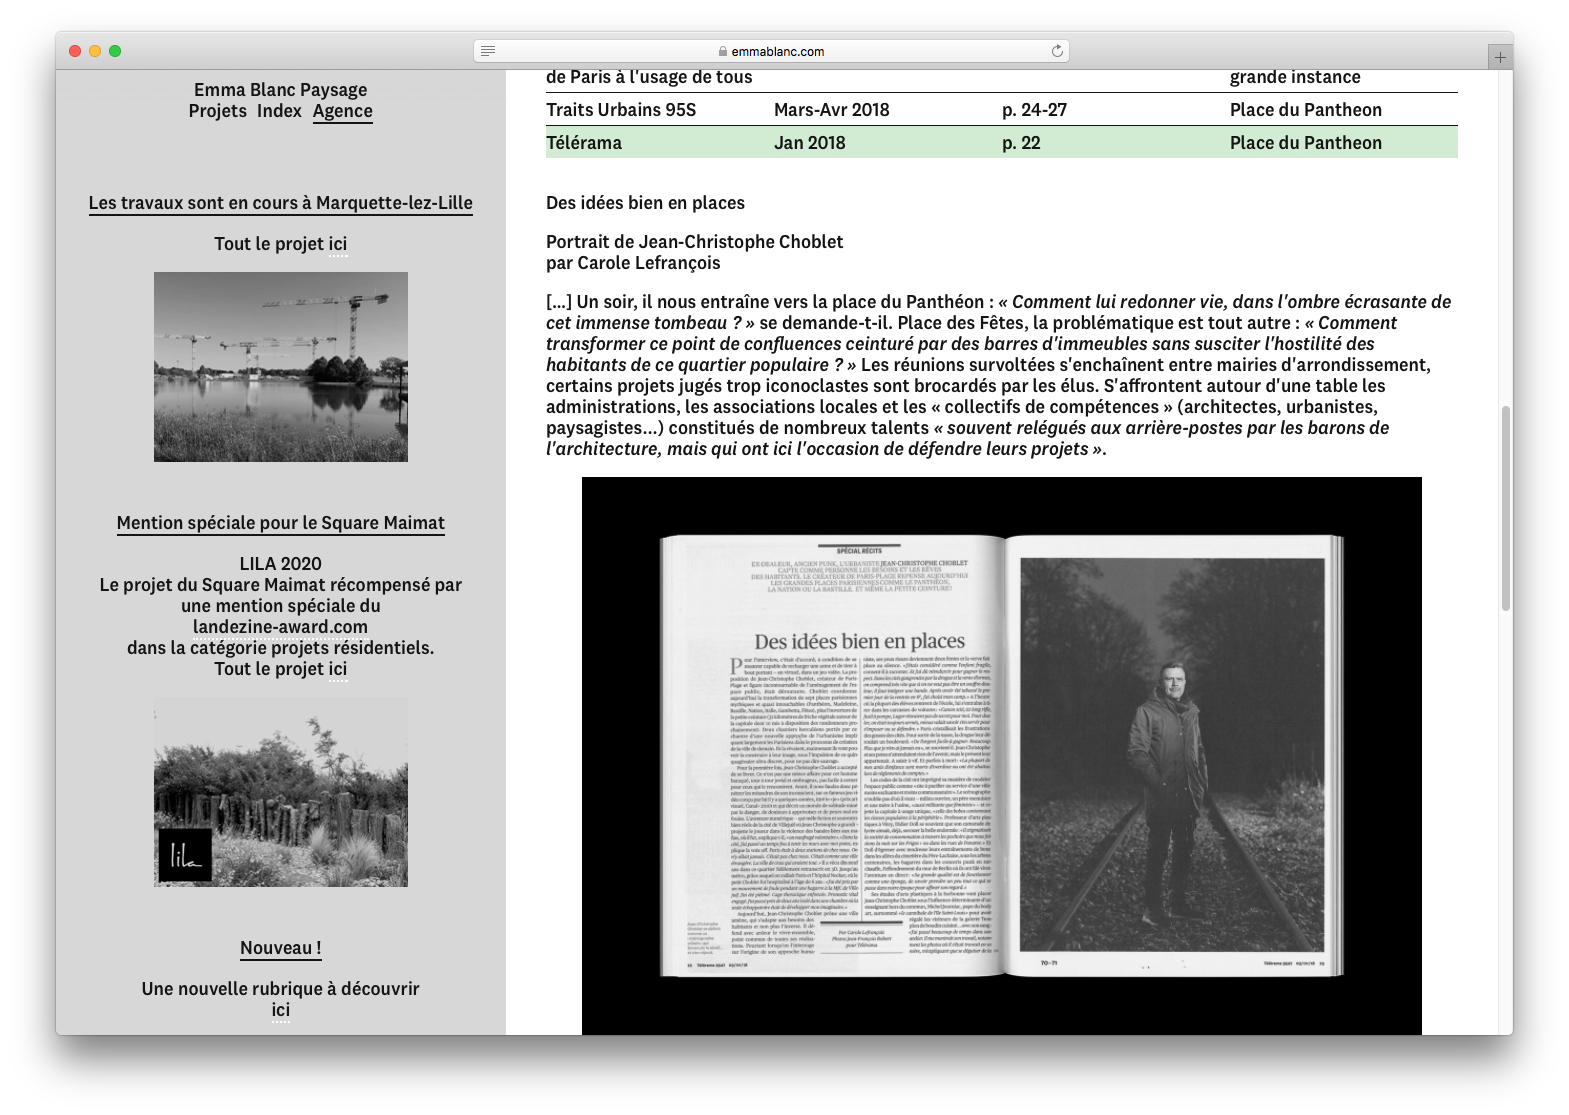Click the 'ici' link under the Marquette headline

[338, 244]
